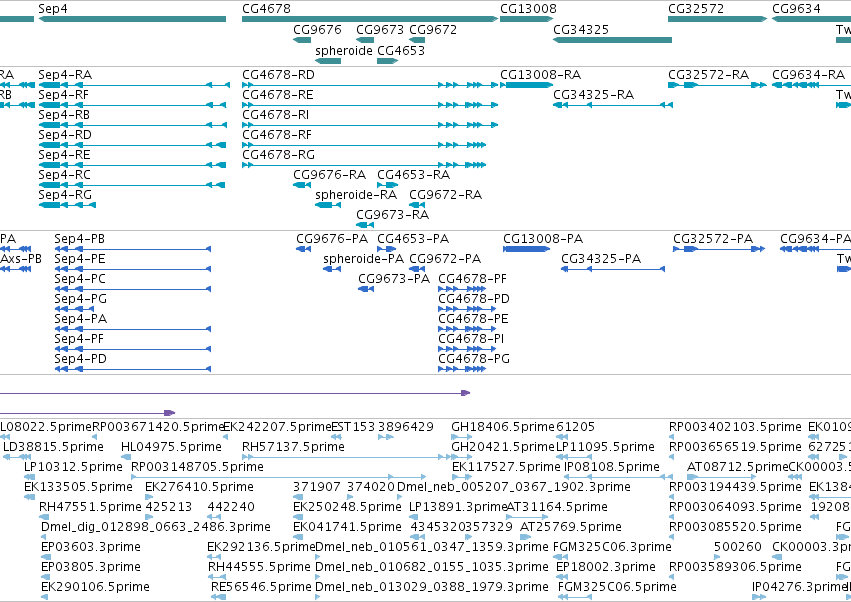Select the CG9634 gene label
Image resolution: width=851 pixels, height=602 pixels.
click(x=796, y=9)
